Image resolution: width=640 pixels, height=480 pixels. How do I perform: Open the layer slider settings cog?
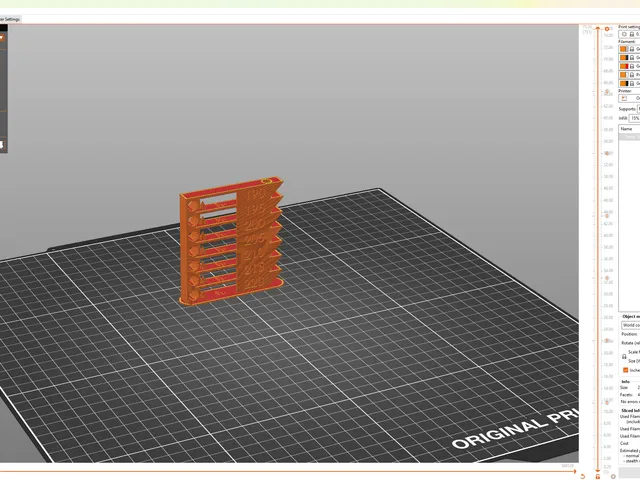(x=613, y=476)
